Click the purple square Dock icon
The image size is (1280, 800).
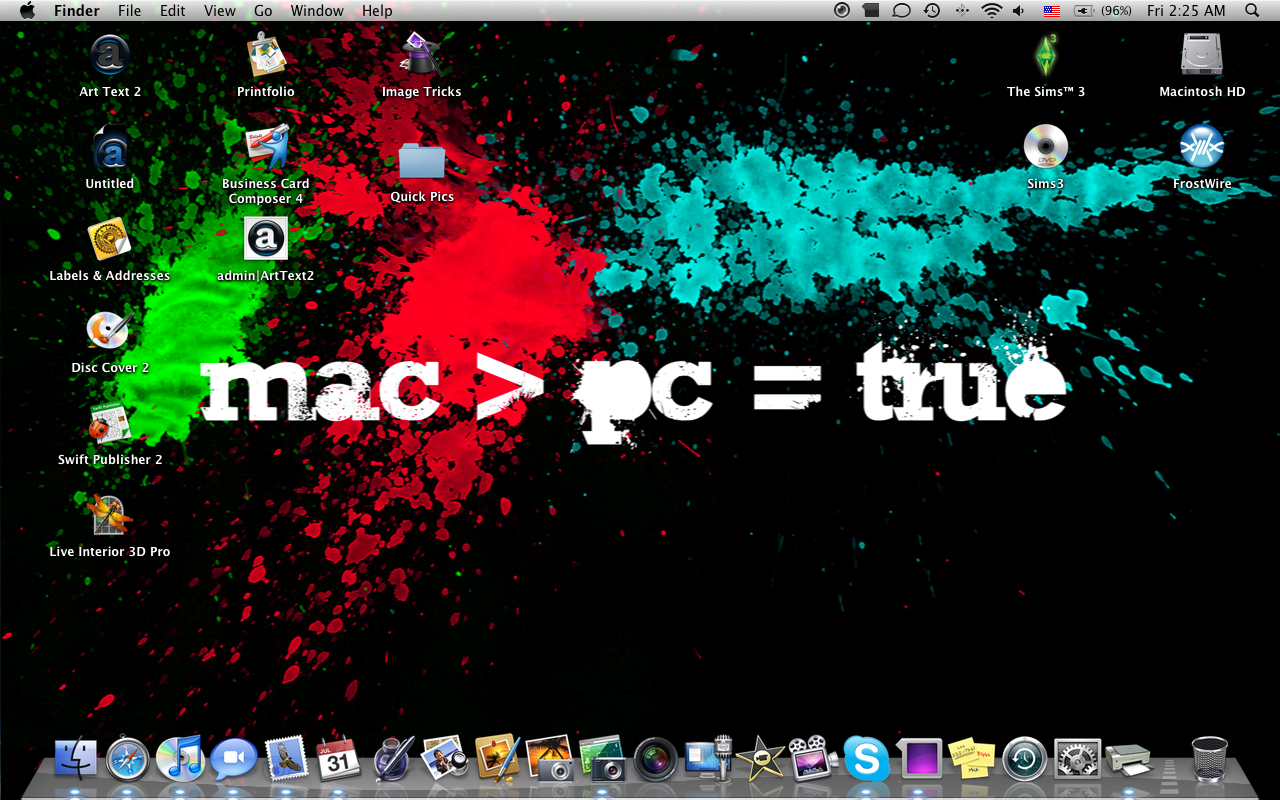point(921,758)
